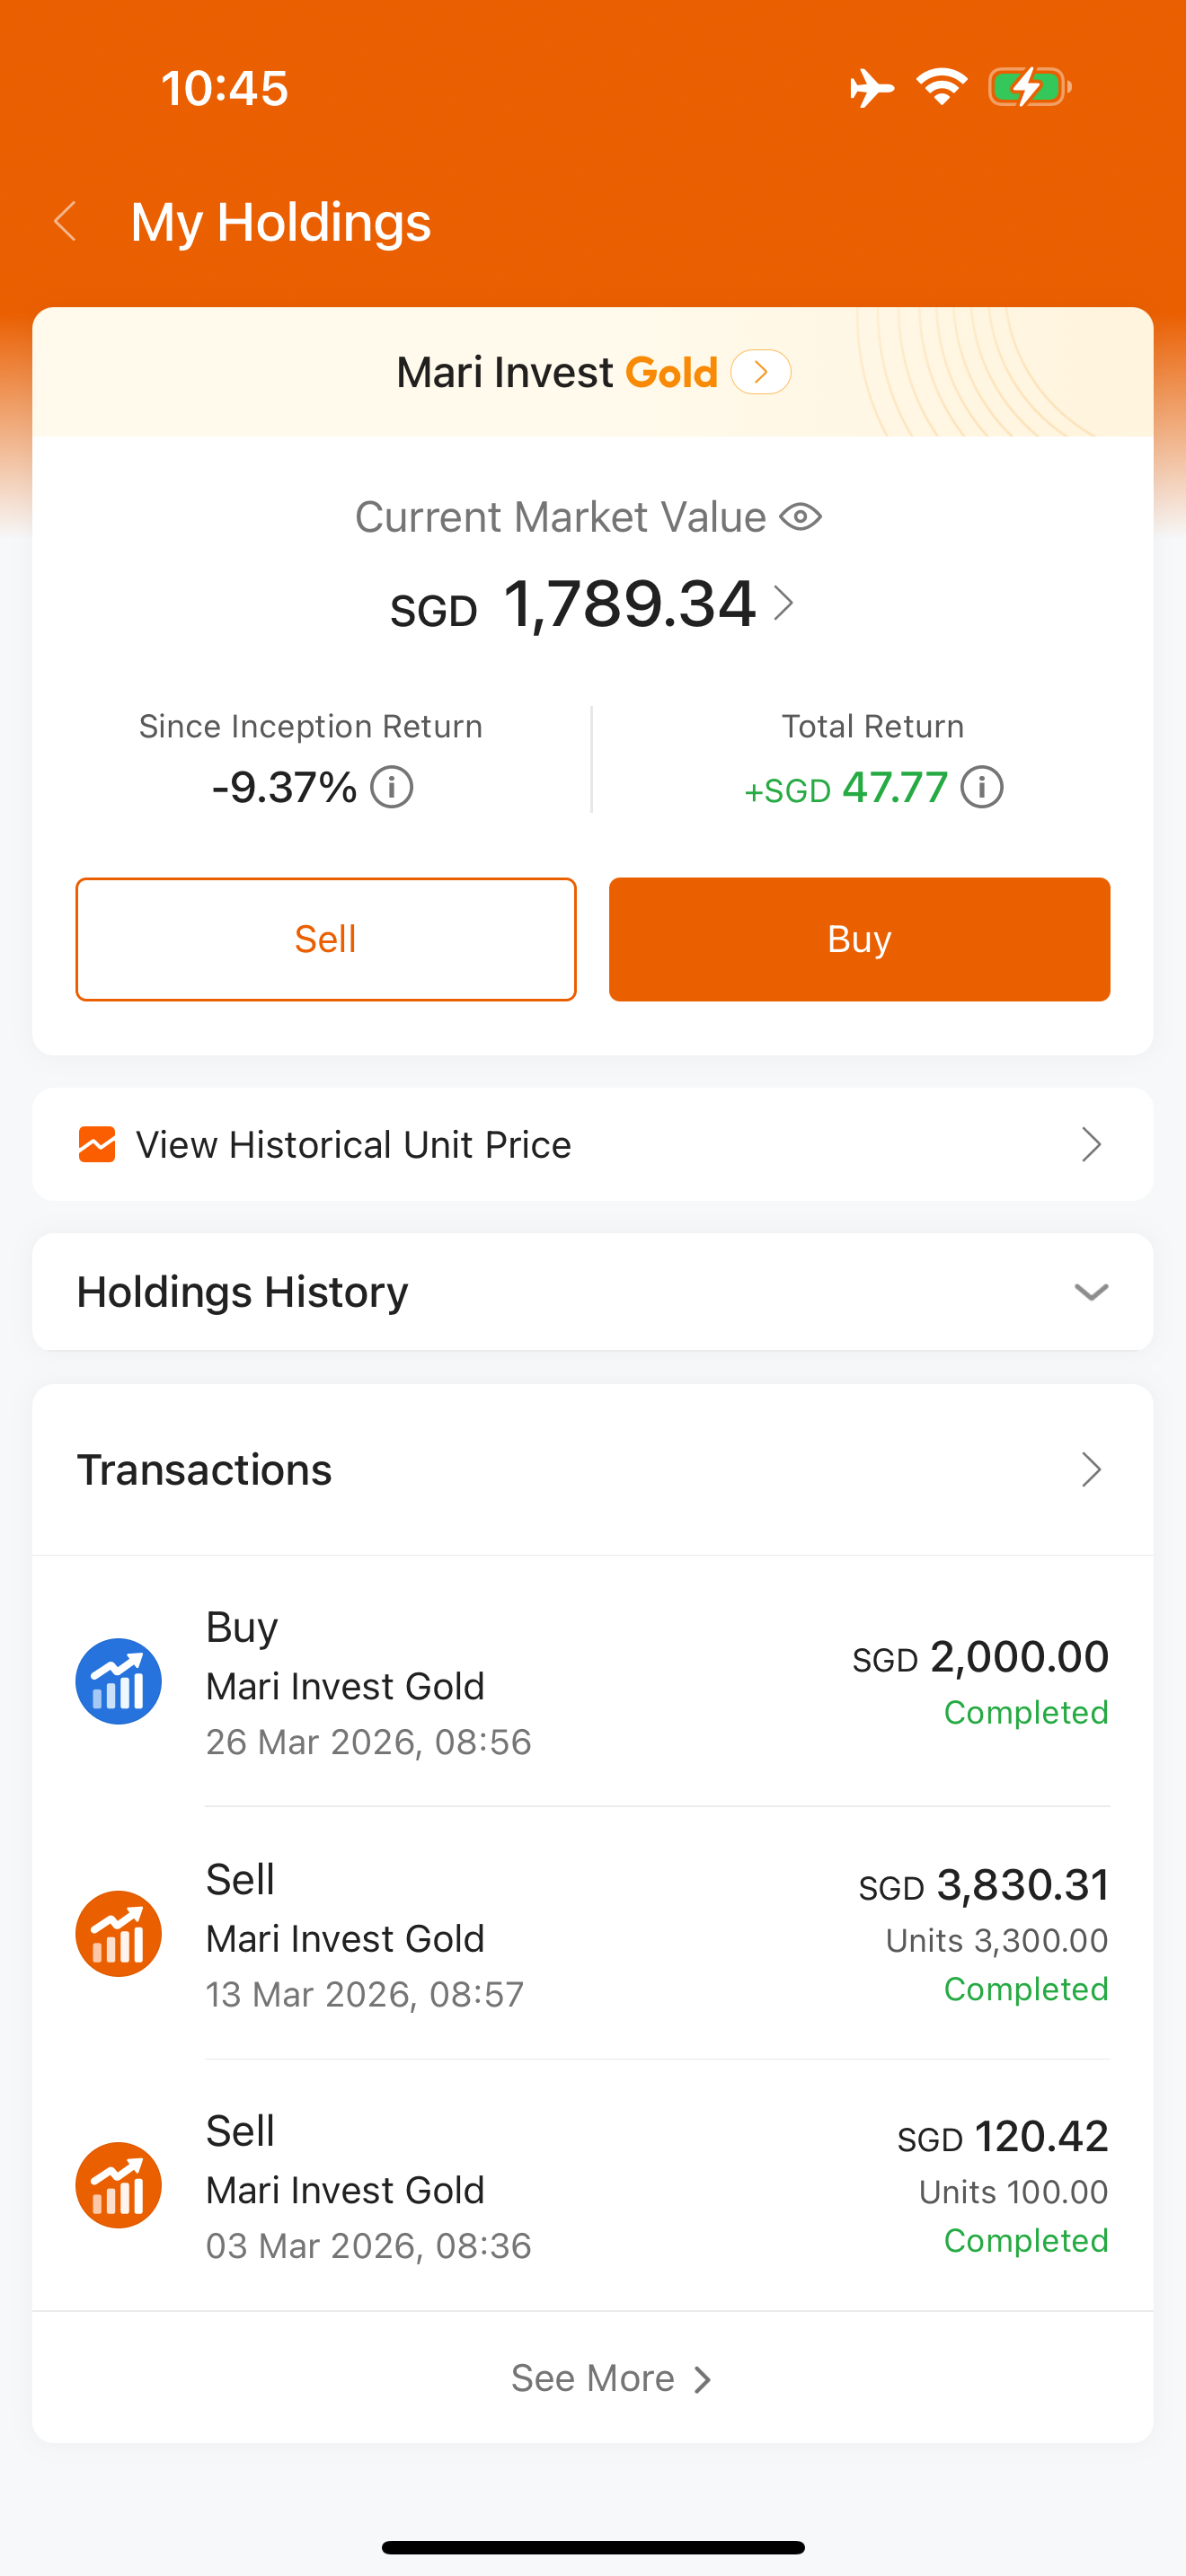Open Total Return info icon

(982, 787)
